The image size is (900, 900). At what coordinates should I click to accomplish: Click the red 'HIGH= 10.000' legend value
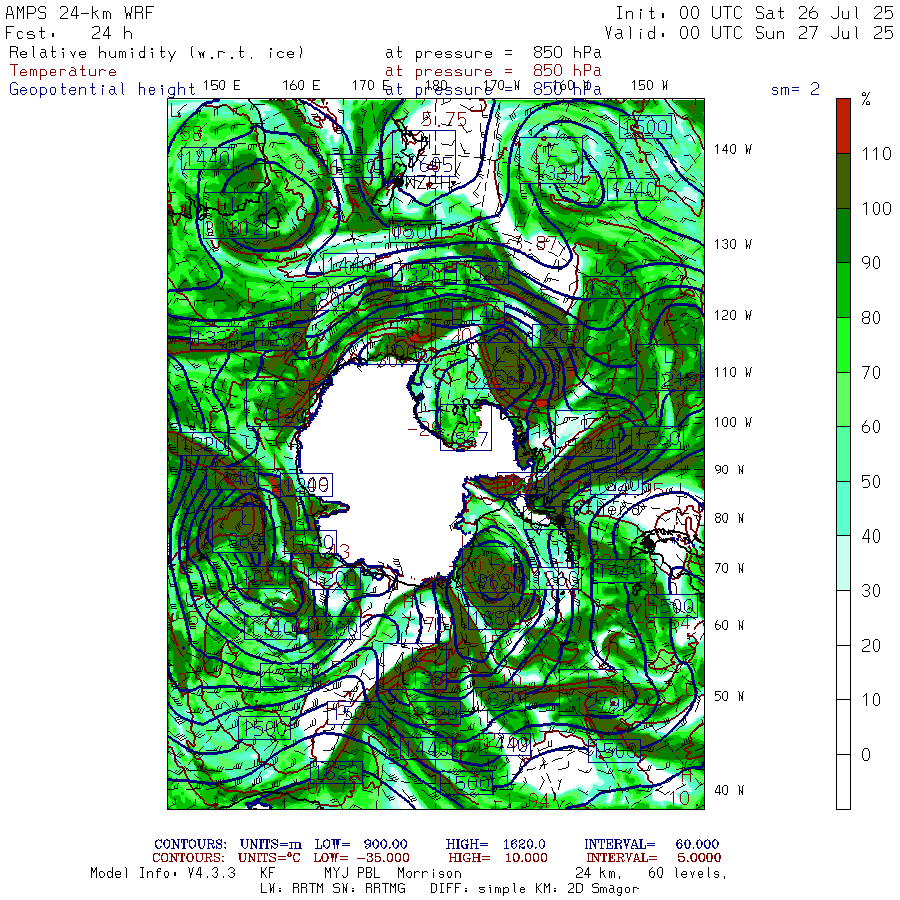click(498, 858)
